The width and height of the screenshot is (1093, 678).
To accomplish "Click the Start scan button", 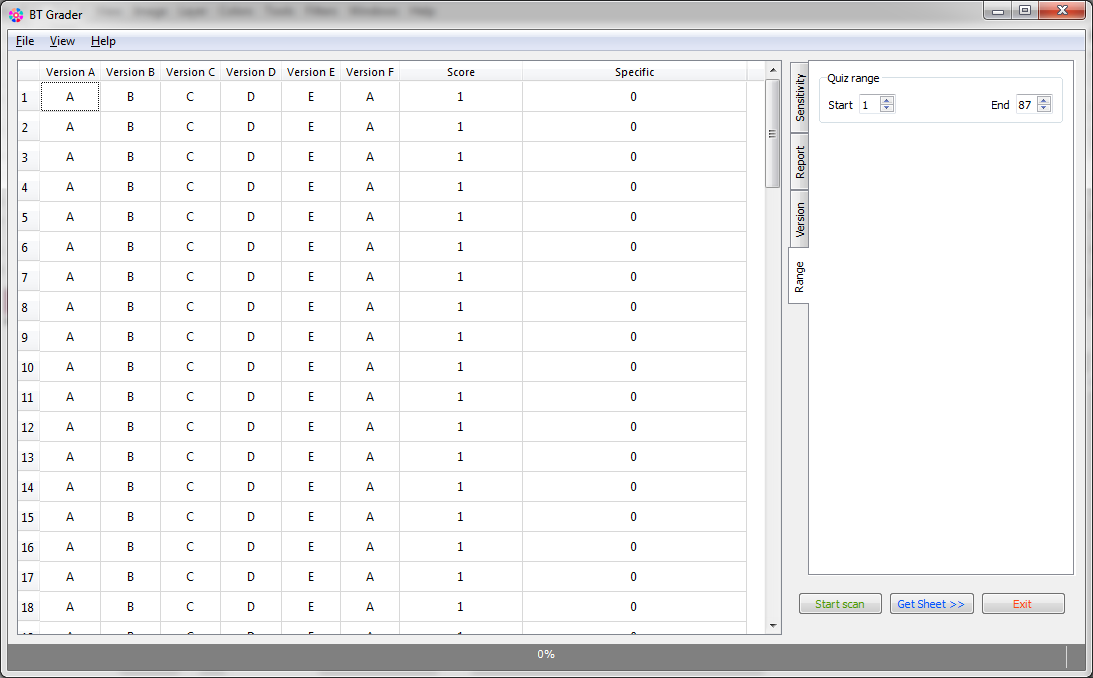I will click(840, 604).
